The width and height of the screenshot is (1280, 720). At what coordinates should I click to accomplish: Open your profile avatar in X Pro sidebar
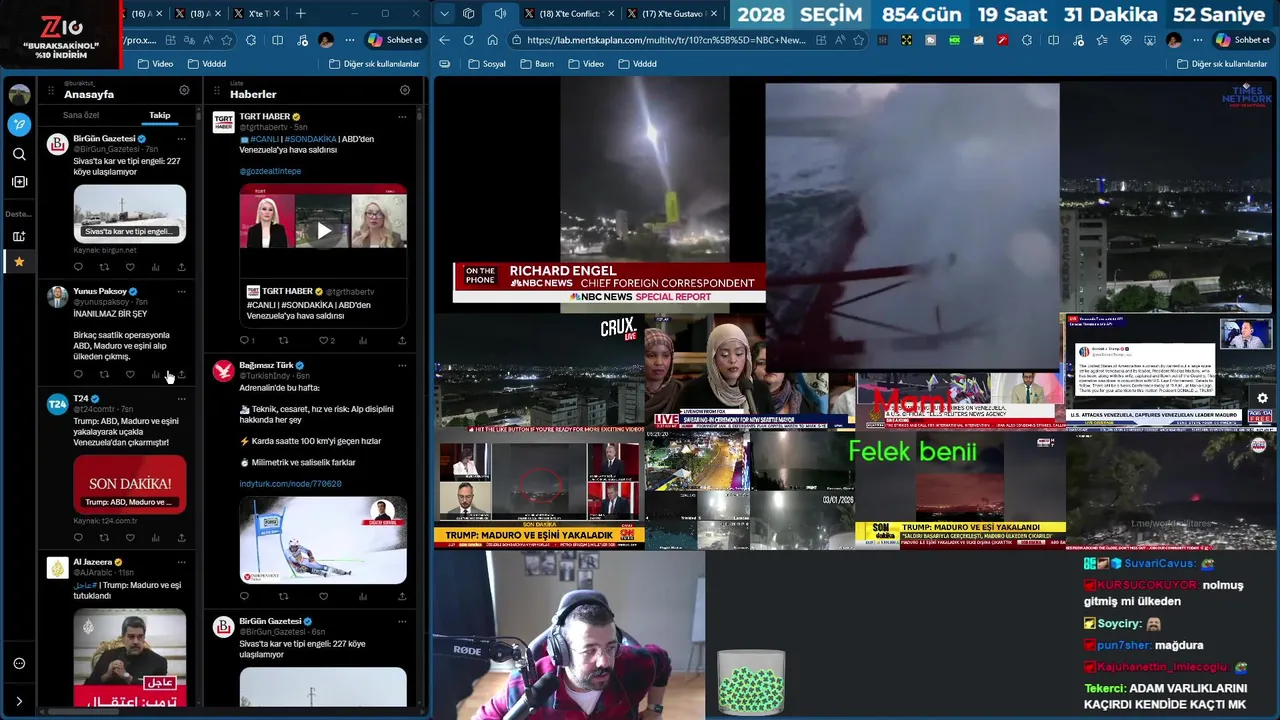pyautogui.click(x=19, y=95)
